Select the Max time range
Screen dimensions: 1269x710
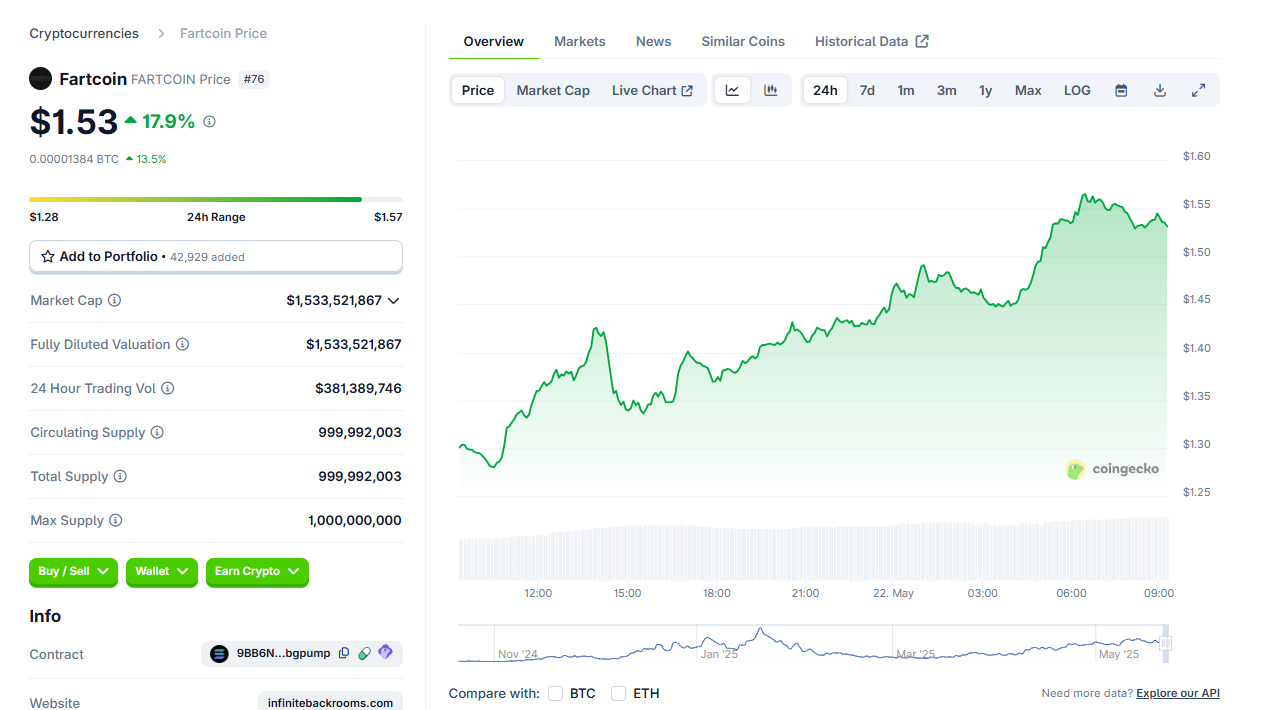click(x=1028, y=90)
